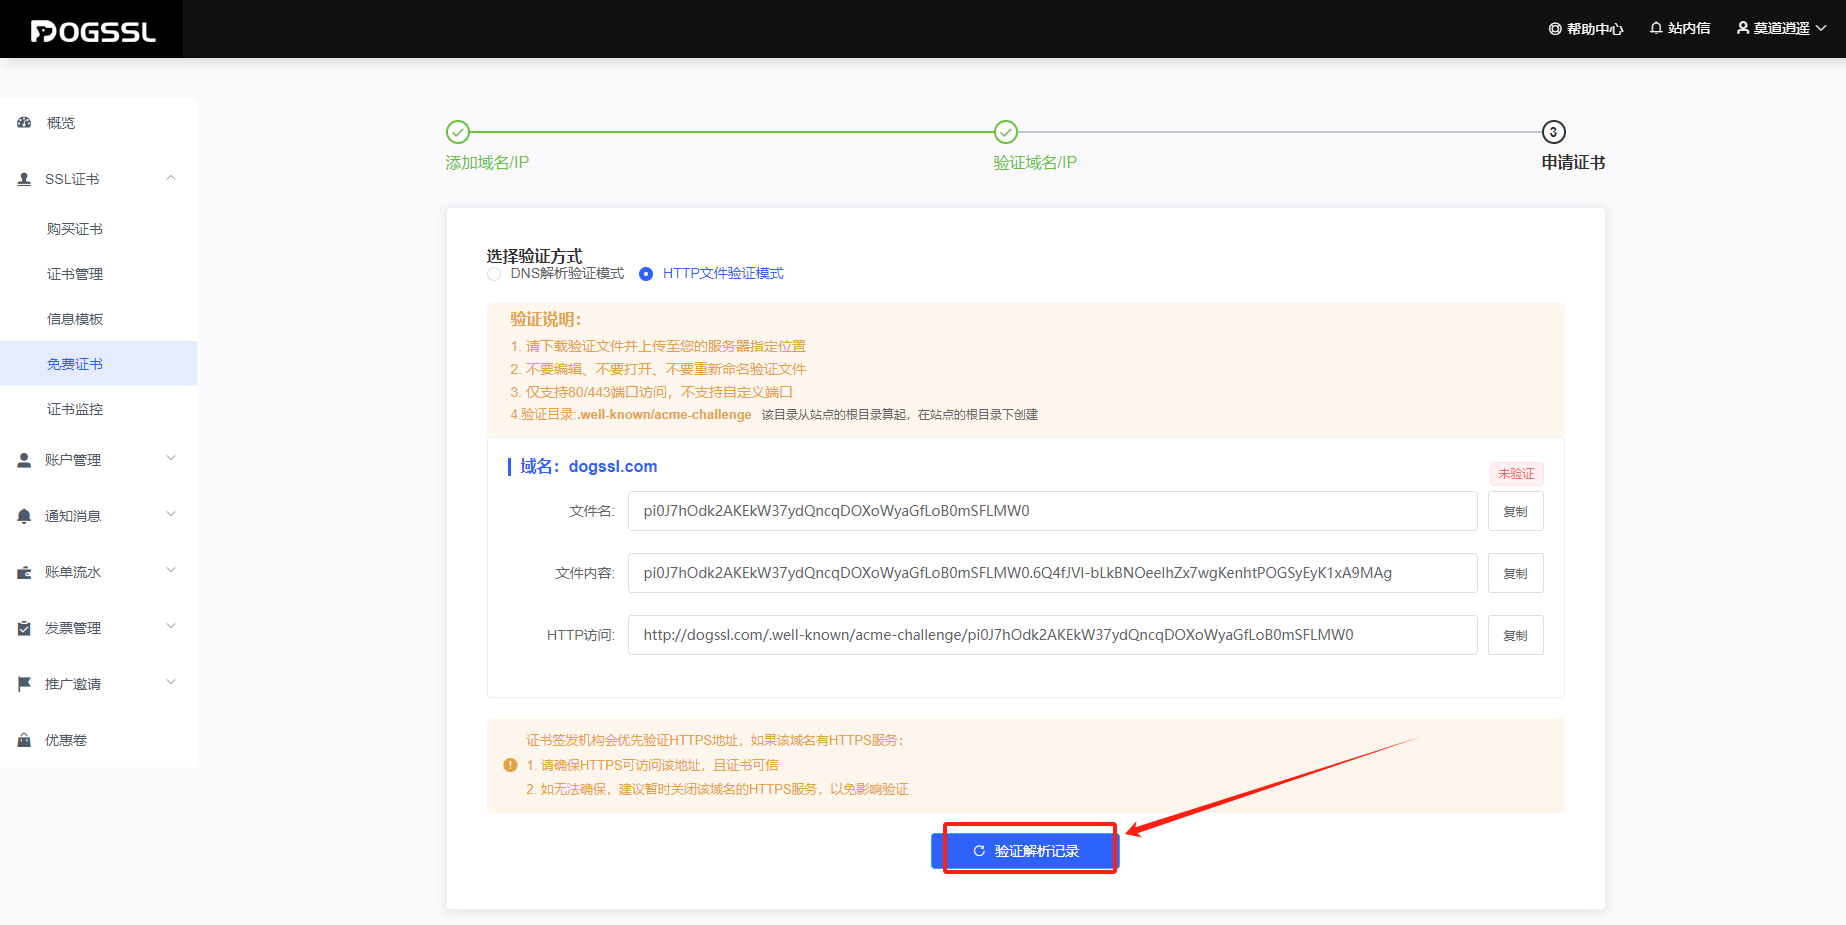The width and height of the screenshot is (1846, 925).
Task: Click the orange warning exclamation icon
Action: (x=510, y=765)
